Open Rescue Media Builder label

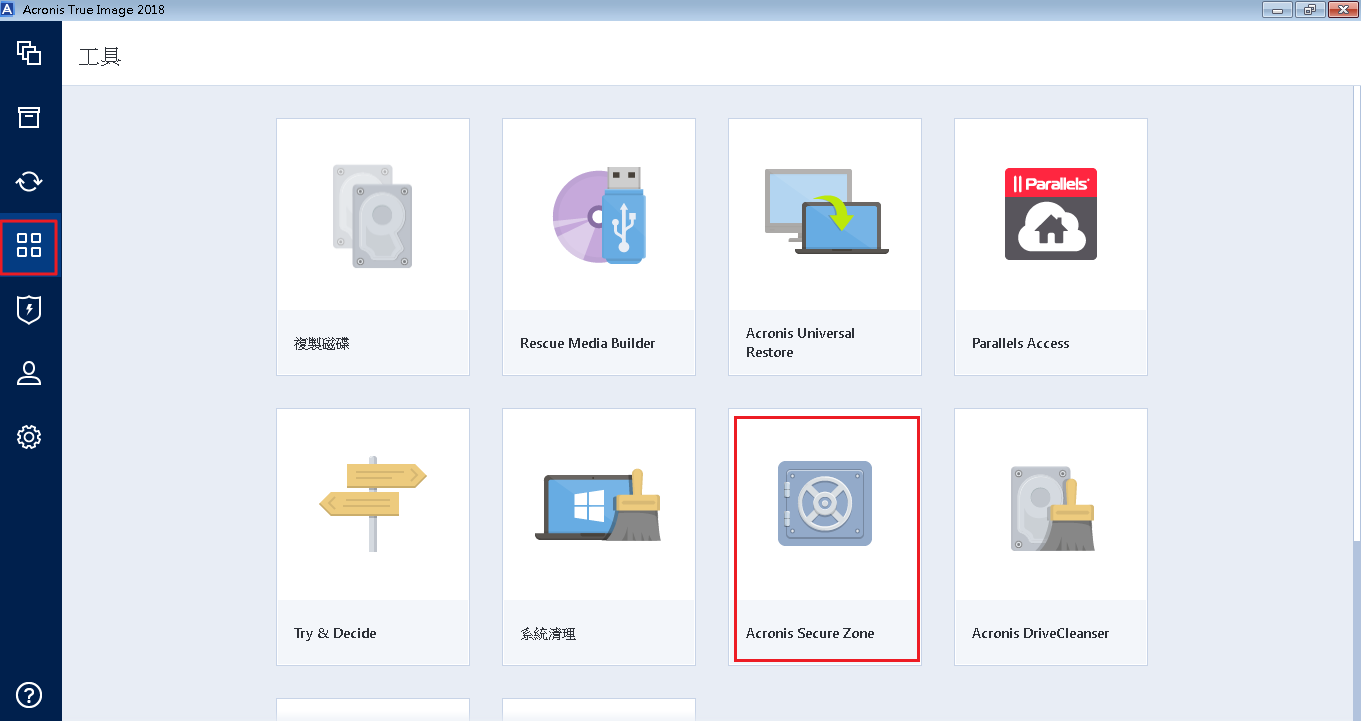588,343
